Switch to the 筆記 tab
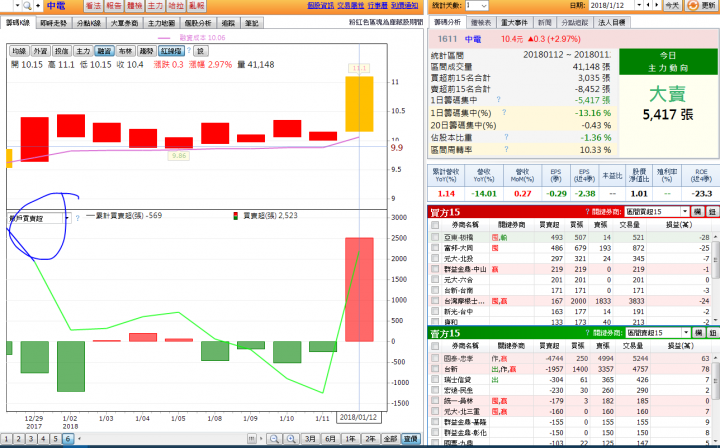 point(252,23)
